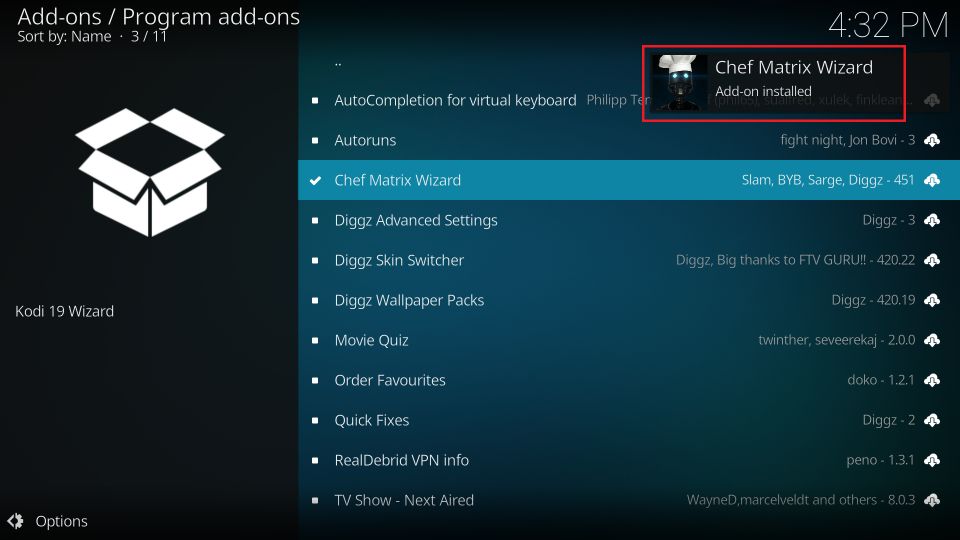Screen dimensions: 960x540
Task: Click "WayneD,marcelveldt and others - 8.0.3" text
Action: pos(801,500)
